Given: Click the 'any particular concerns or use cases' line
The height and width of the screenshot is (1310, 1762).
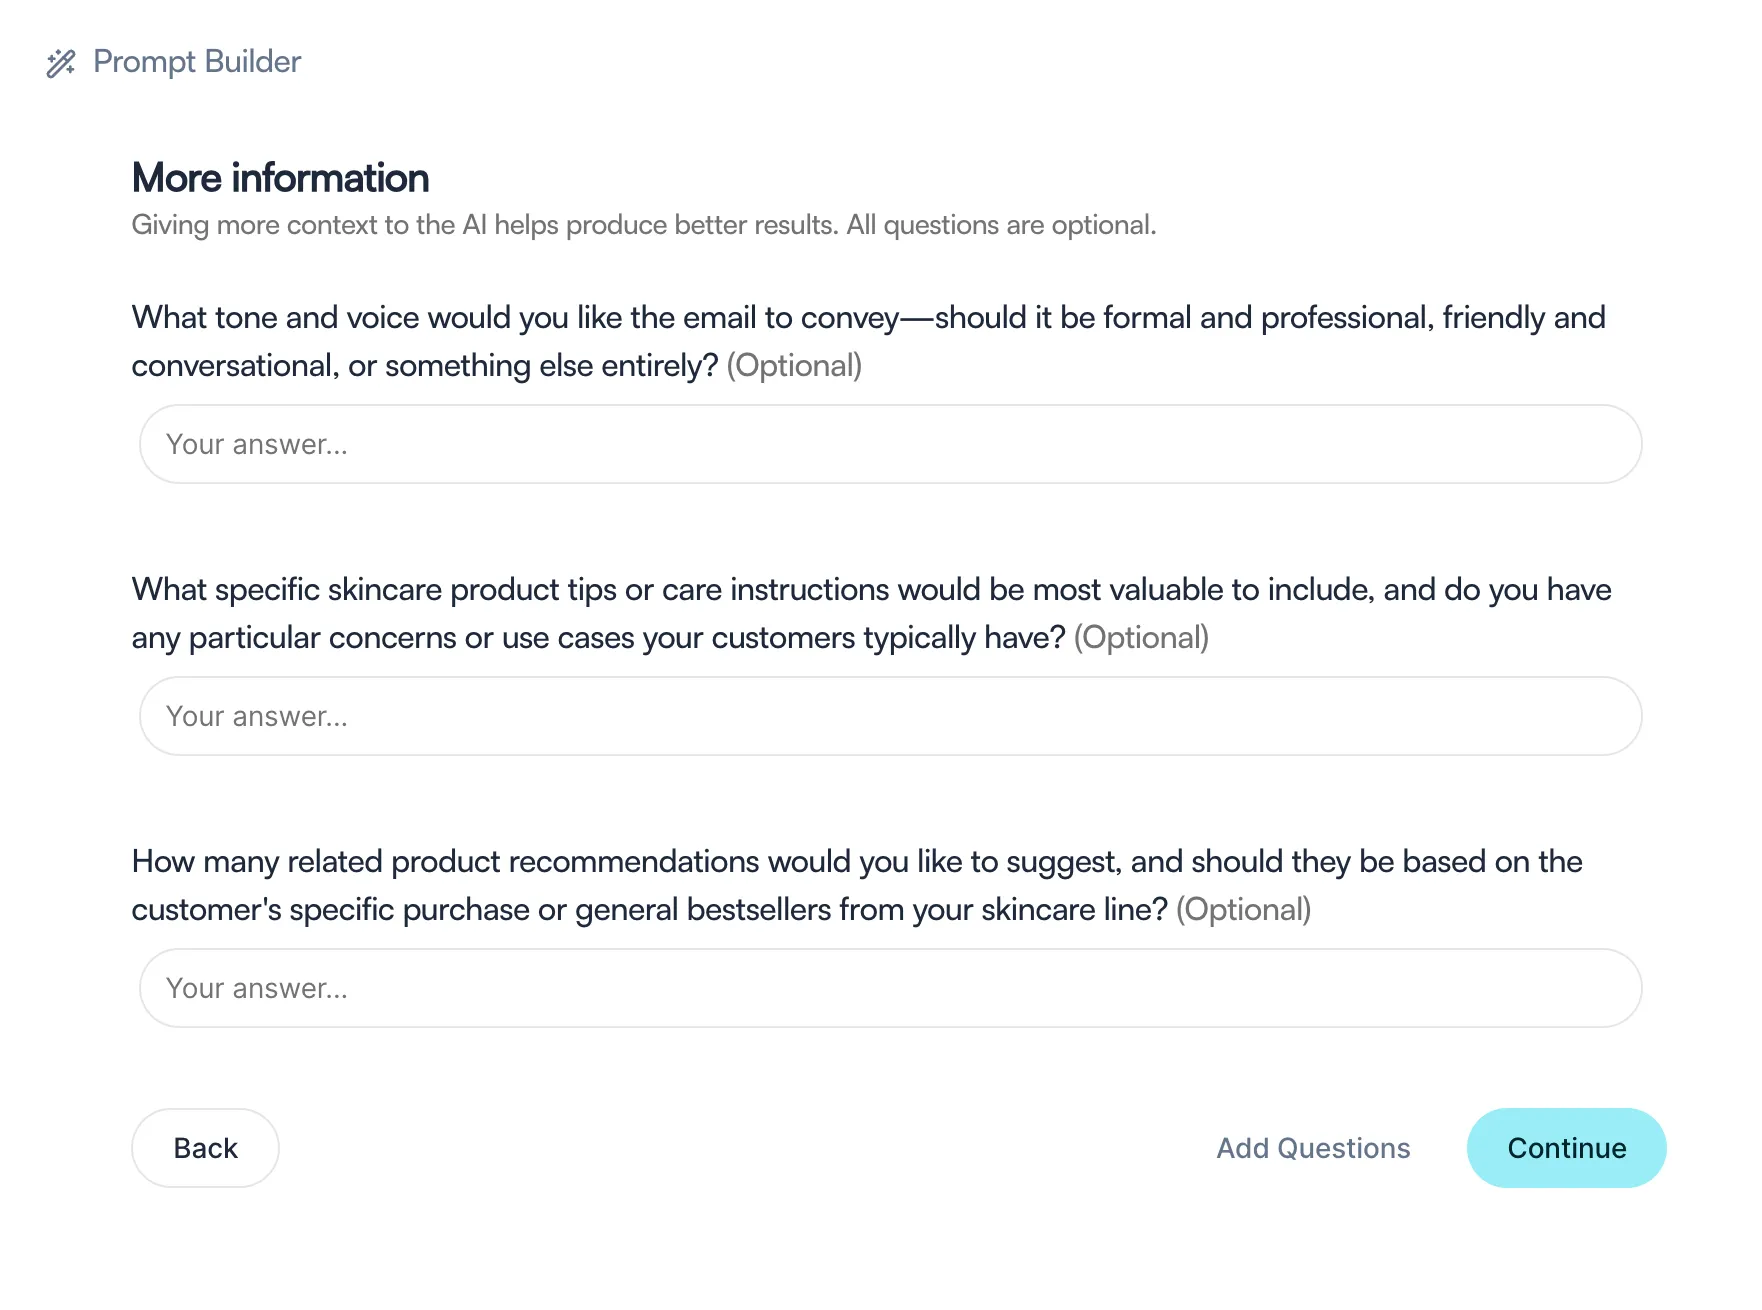Looking at the screenshot, I should (x=598, y=638).
